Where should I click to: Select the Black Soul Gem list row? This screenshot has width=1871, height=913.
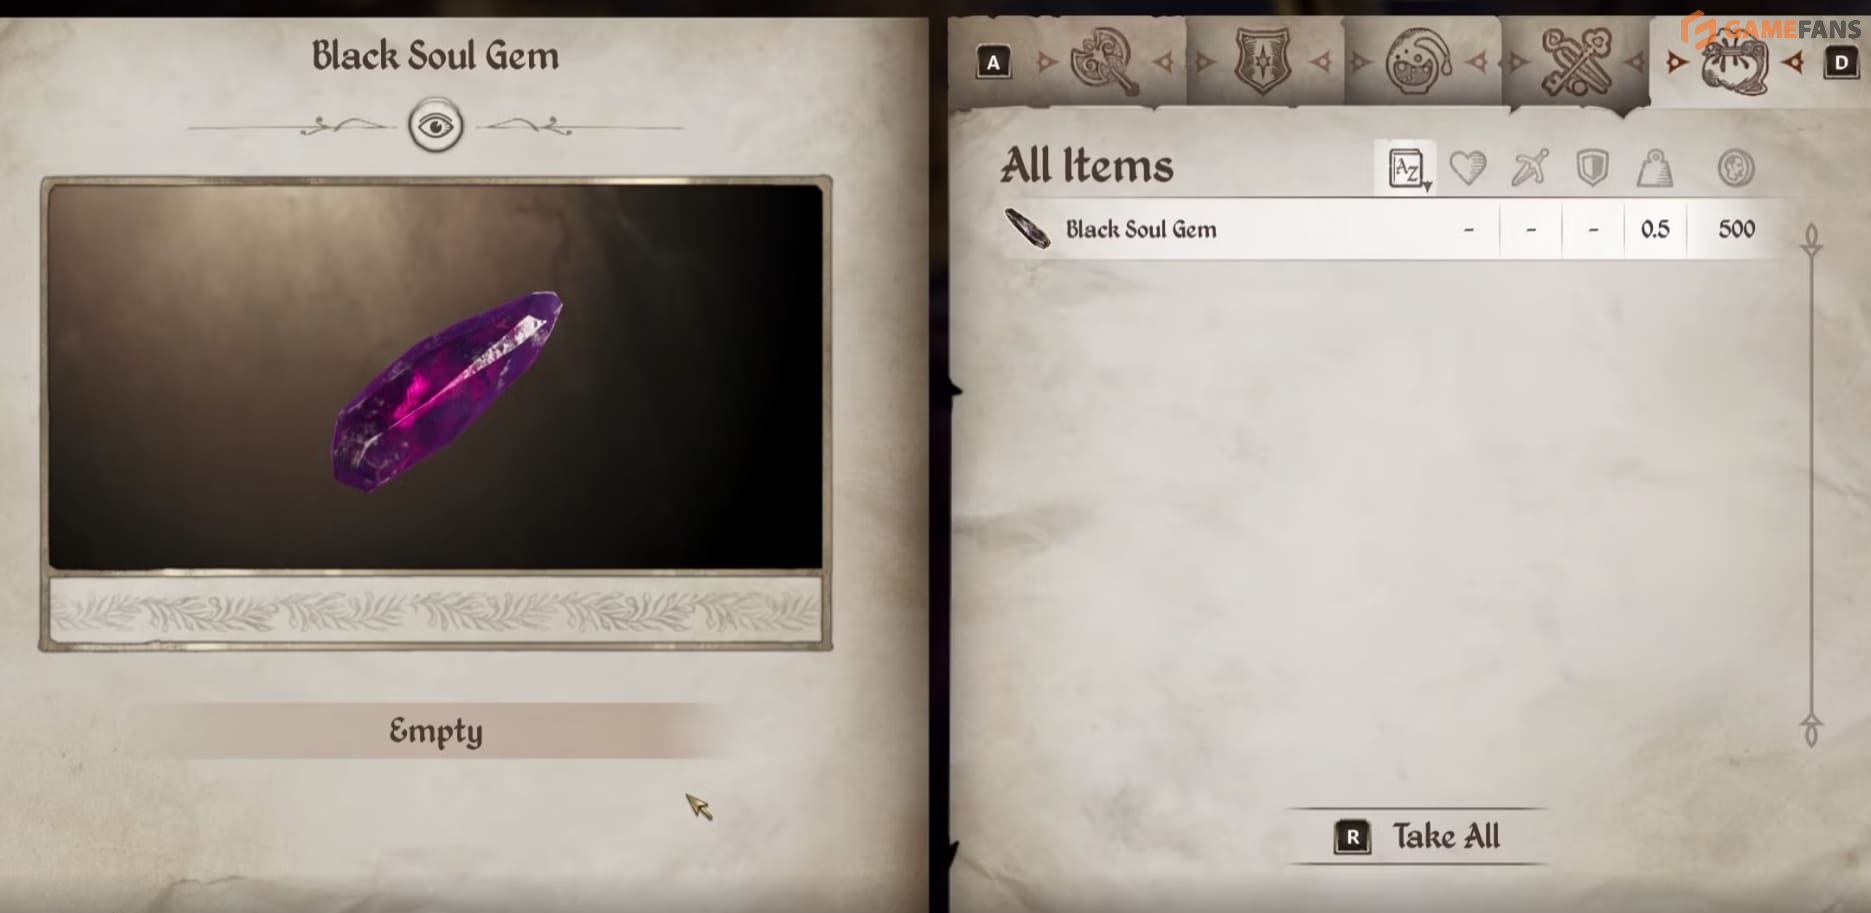tap(1390, 229)
